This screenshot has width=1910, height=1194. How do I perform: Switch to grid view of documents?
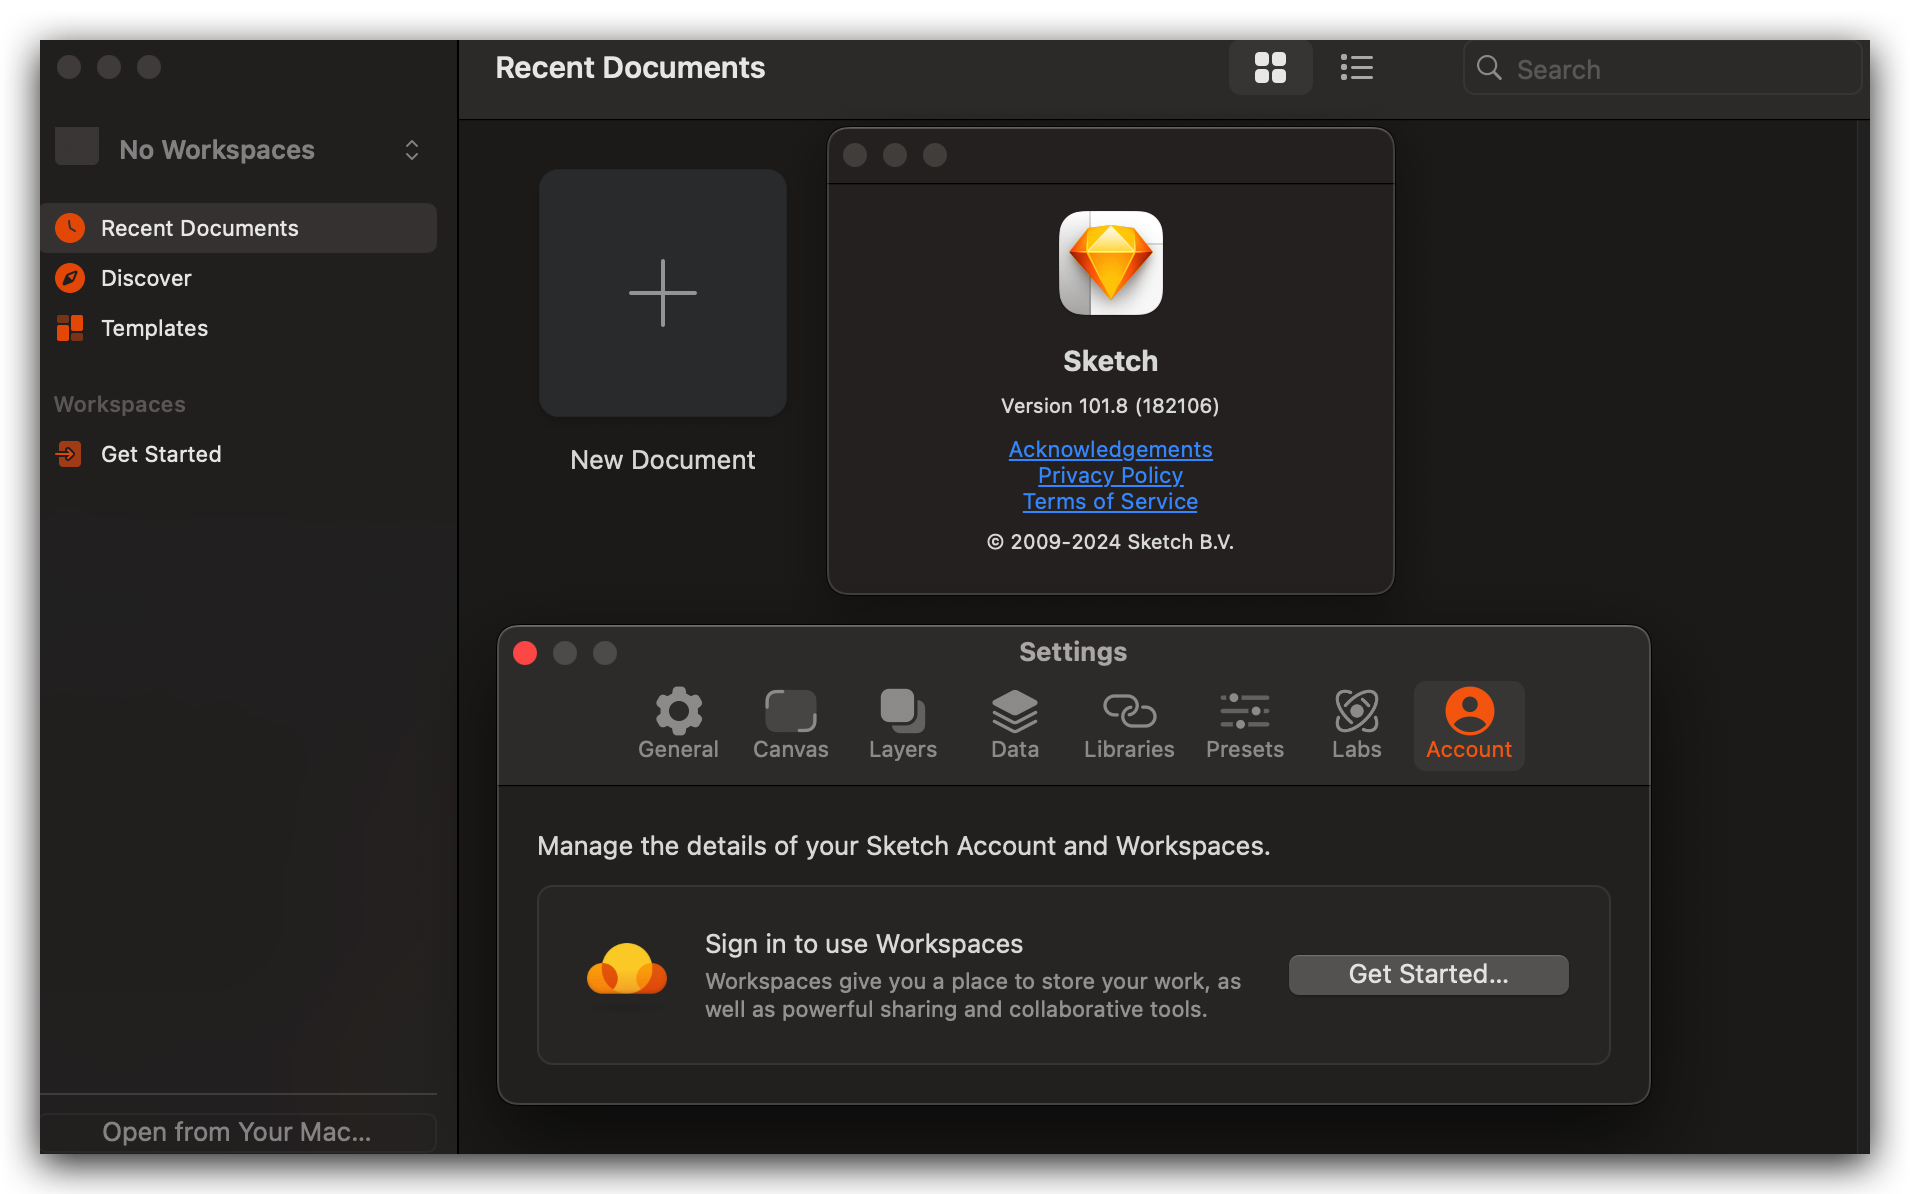(1270, 68)
